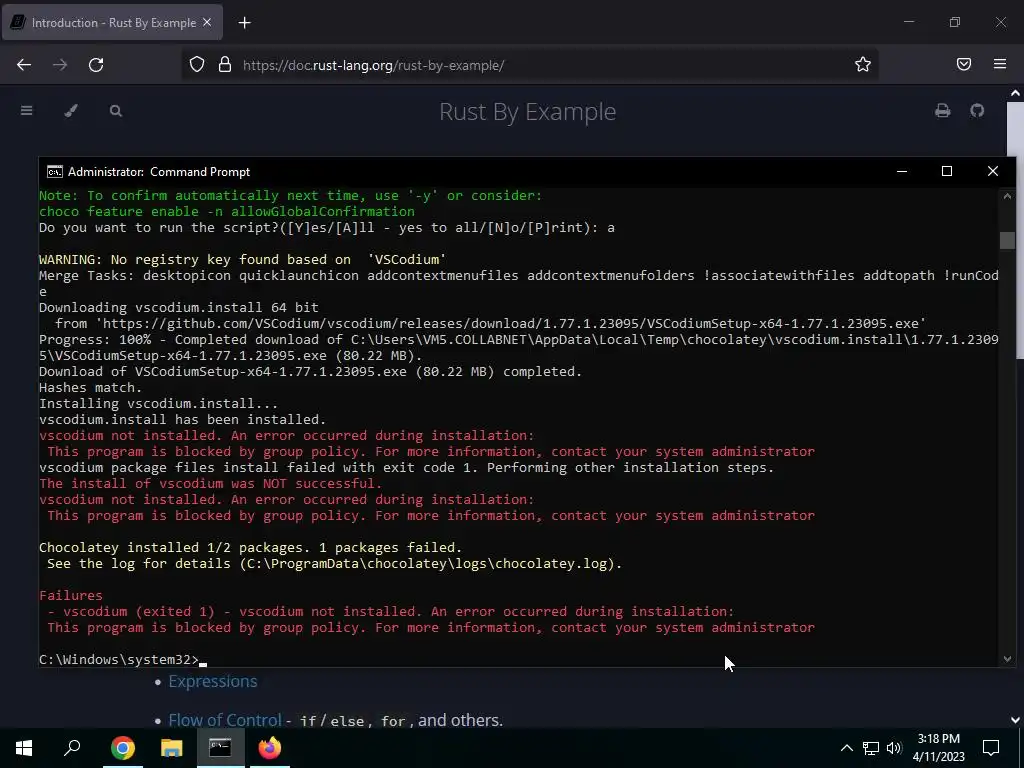The image size is (1024, 768).
Task: Open the clock showing 3:18 PM
Action: [x=938, y=748]
